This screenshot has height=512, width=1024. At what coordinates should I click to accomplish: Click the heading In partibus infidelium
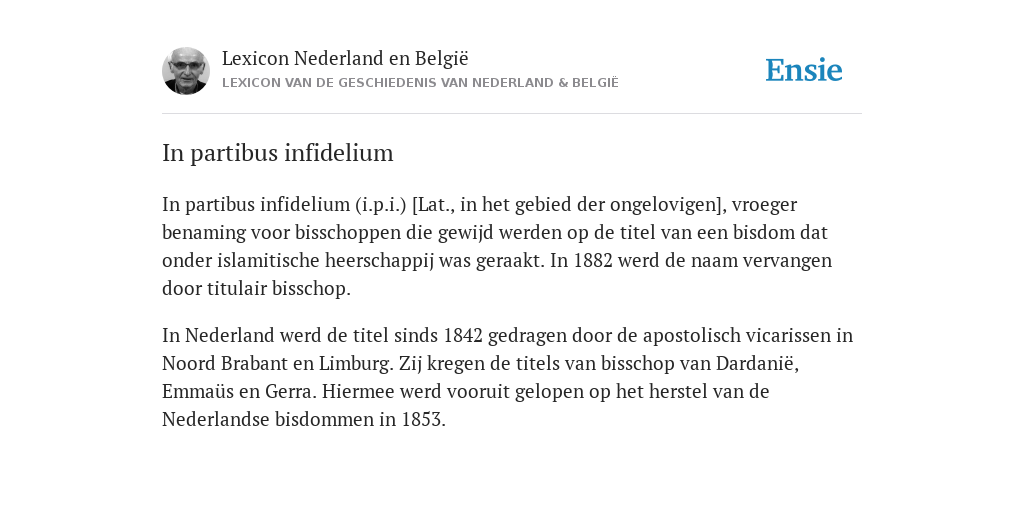pyautogui.click(x=278, y=153)
